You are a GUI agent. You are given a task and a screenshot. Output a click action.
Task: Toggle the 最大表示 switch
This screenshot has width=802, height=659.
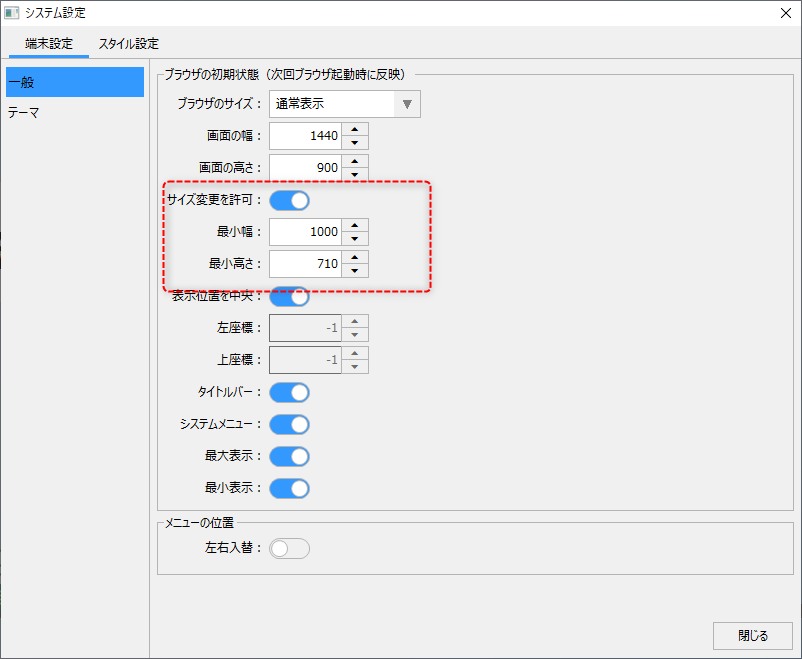[289, 456]
